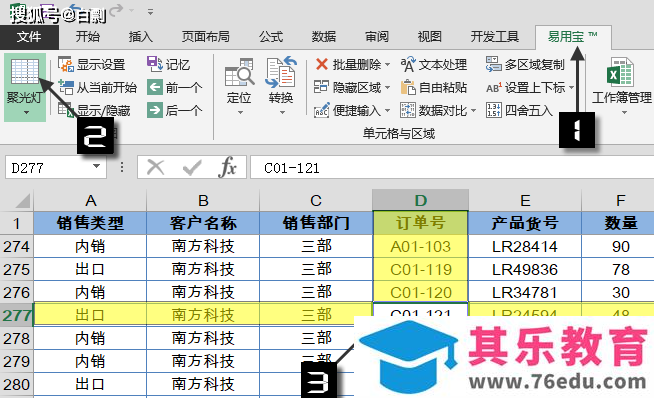The image size is (654, 398).
Task: Click 从当前开始 start from current
Action: click(x=98, y=88)
